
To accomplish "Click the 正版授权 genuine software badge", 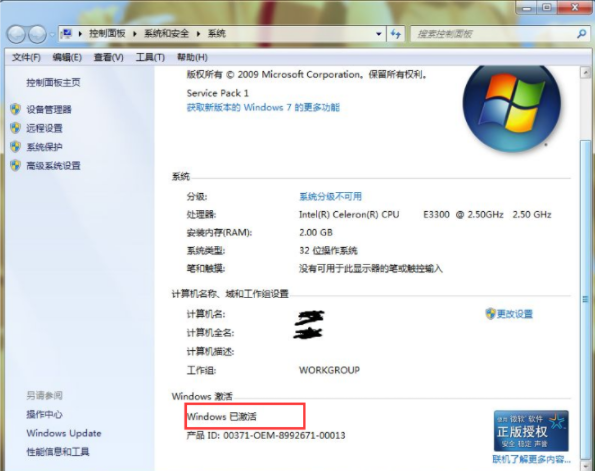I will (x=531, y=430).
